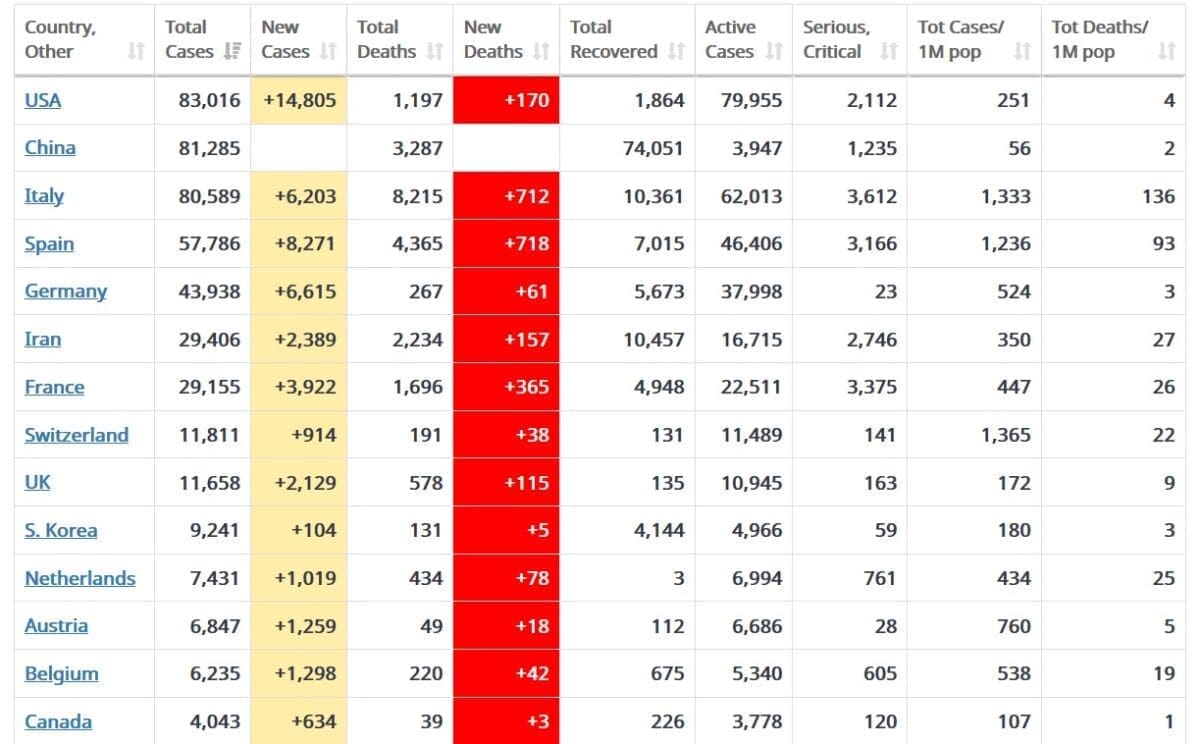Click Total Recovered sort arrows icon
The width and height of the screenshot is (1200, 744).
(676, 52)
